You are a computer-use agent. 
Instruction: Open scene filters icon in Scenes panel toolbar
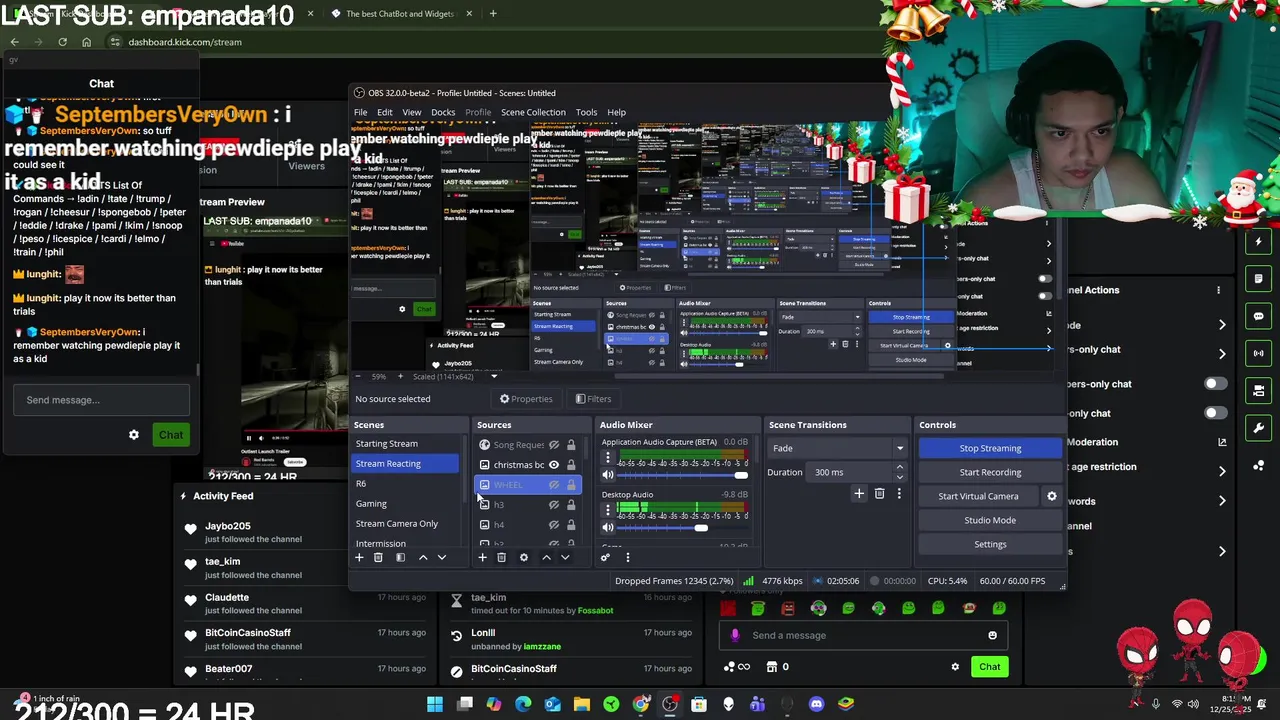click(x=400, y=557)
